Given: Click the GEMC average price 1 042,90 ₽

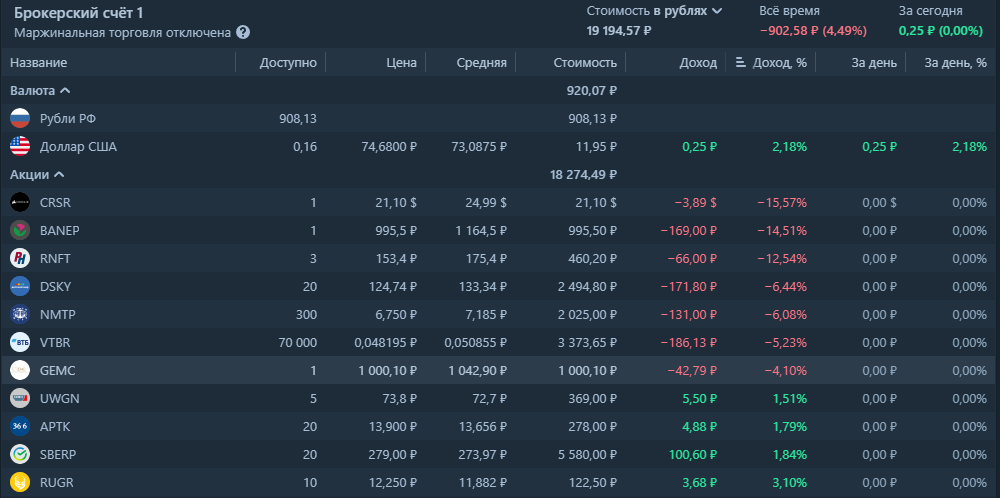Looking at the screenshot, I should click(476, 370).
